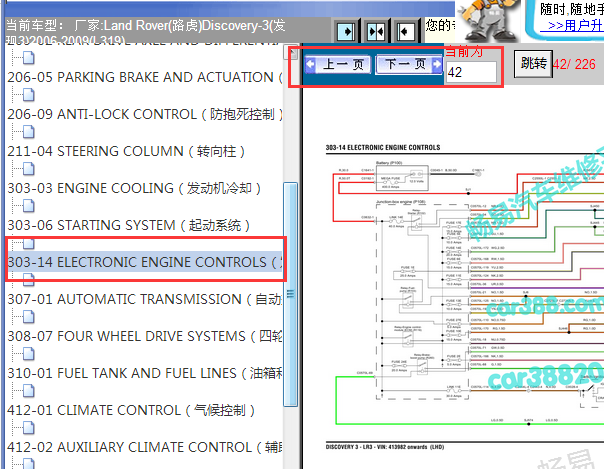The width and height of the screenshot is (604, 469).
Task: Click the 当前车型 Land Rover Discovery-3 header text
Action: [x=146, y=31]
